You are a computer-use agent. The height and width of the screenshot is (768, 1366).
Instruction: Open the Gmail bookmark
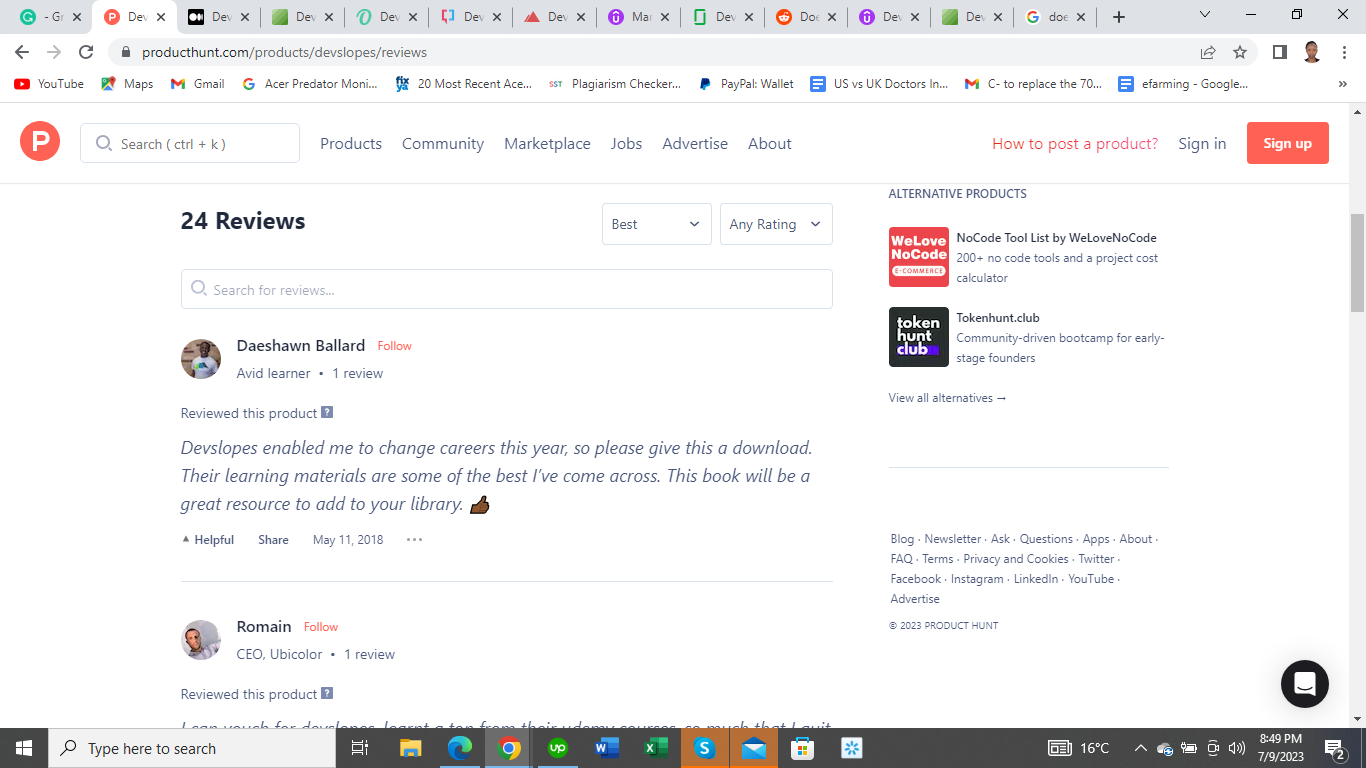198,84
